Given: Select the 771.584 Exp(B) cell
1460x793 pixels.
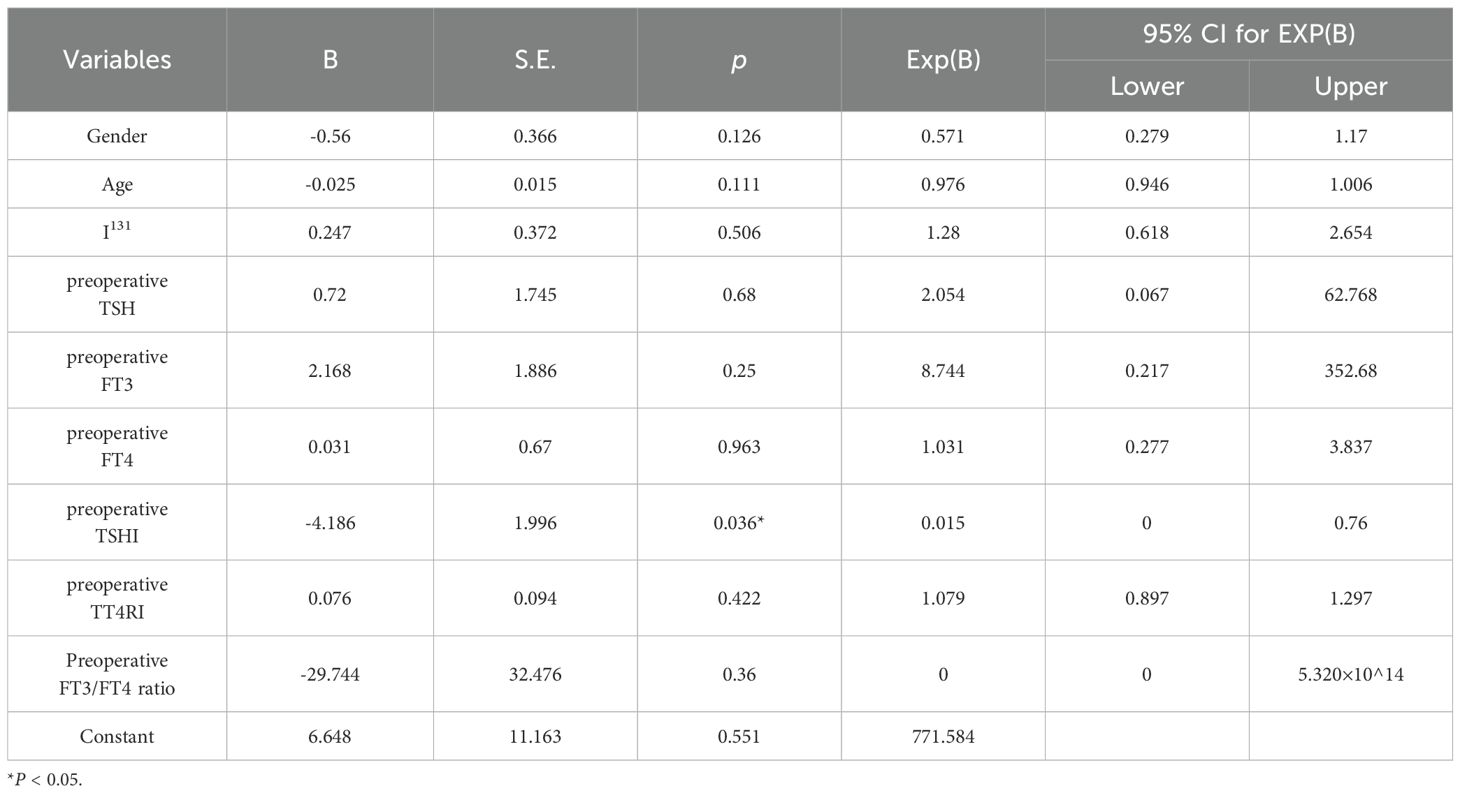Looking at the screenshot, I should click(943, 736).
